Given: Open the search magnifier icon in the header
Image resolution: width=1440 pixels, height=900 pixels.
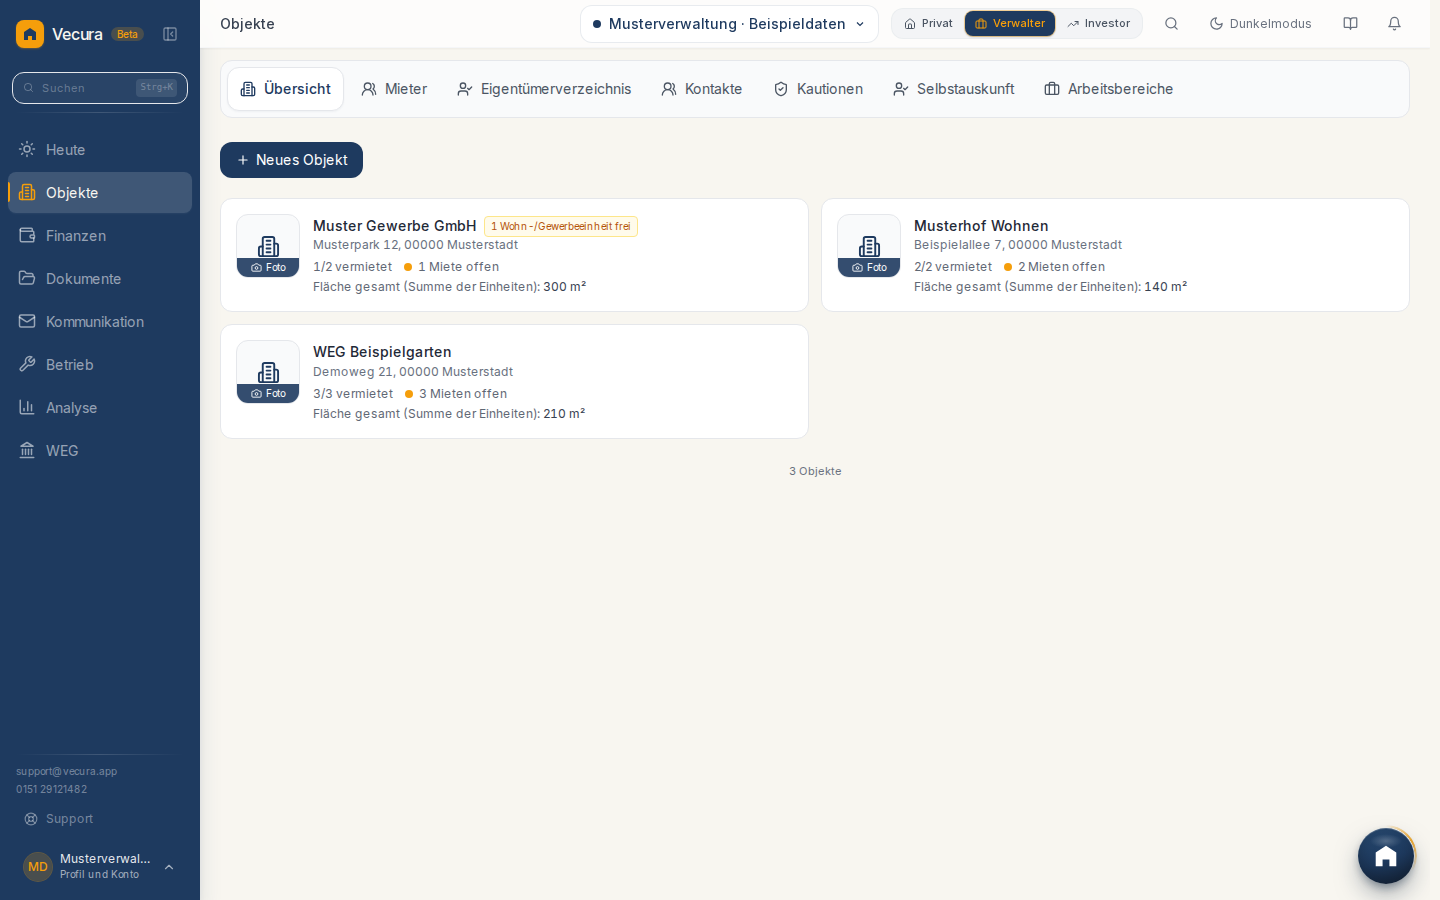Looking at the screenshot, I should 1171,24.
